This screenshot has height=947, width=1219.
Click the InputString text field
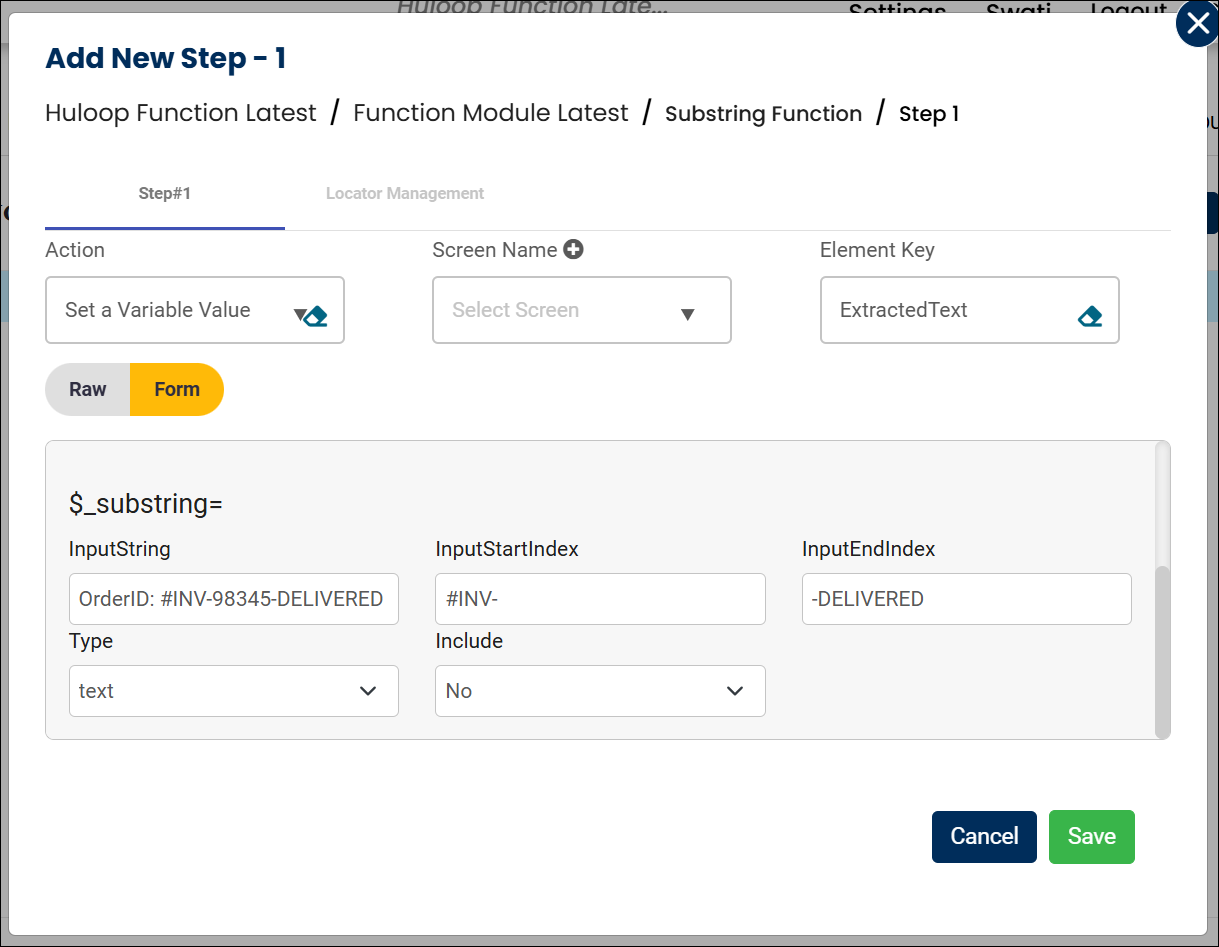click(233, 599)
